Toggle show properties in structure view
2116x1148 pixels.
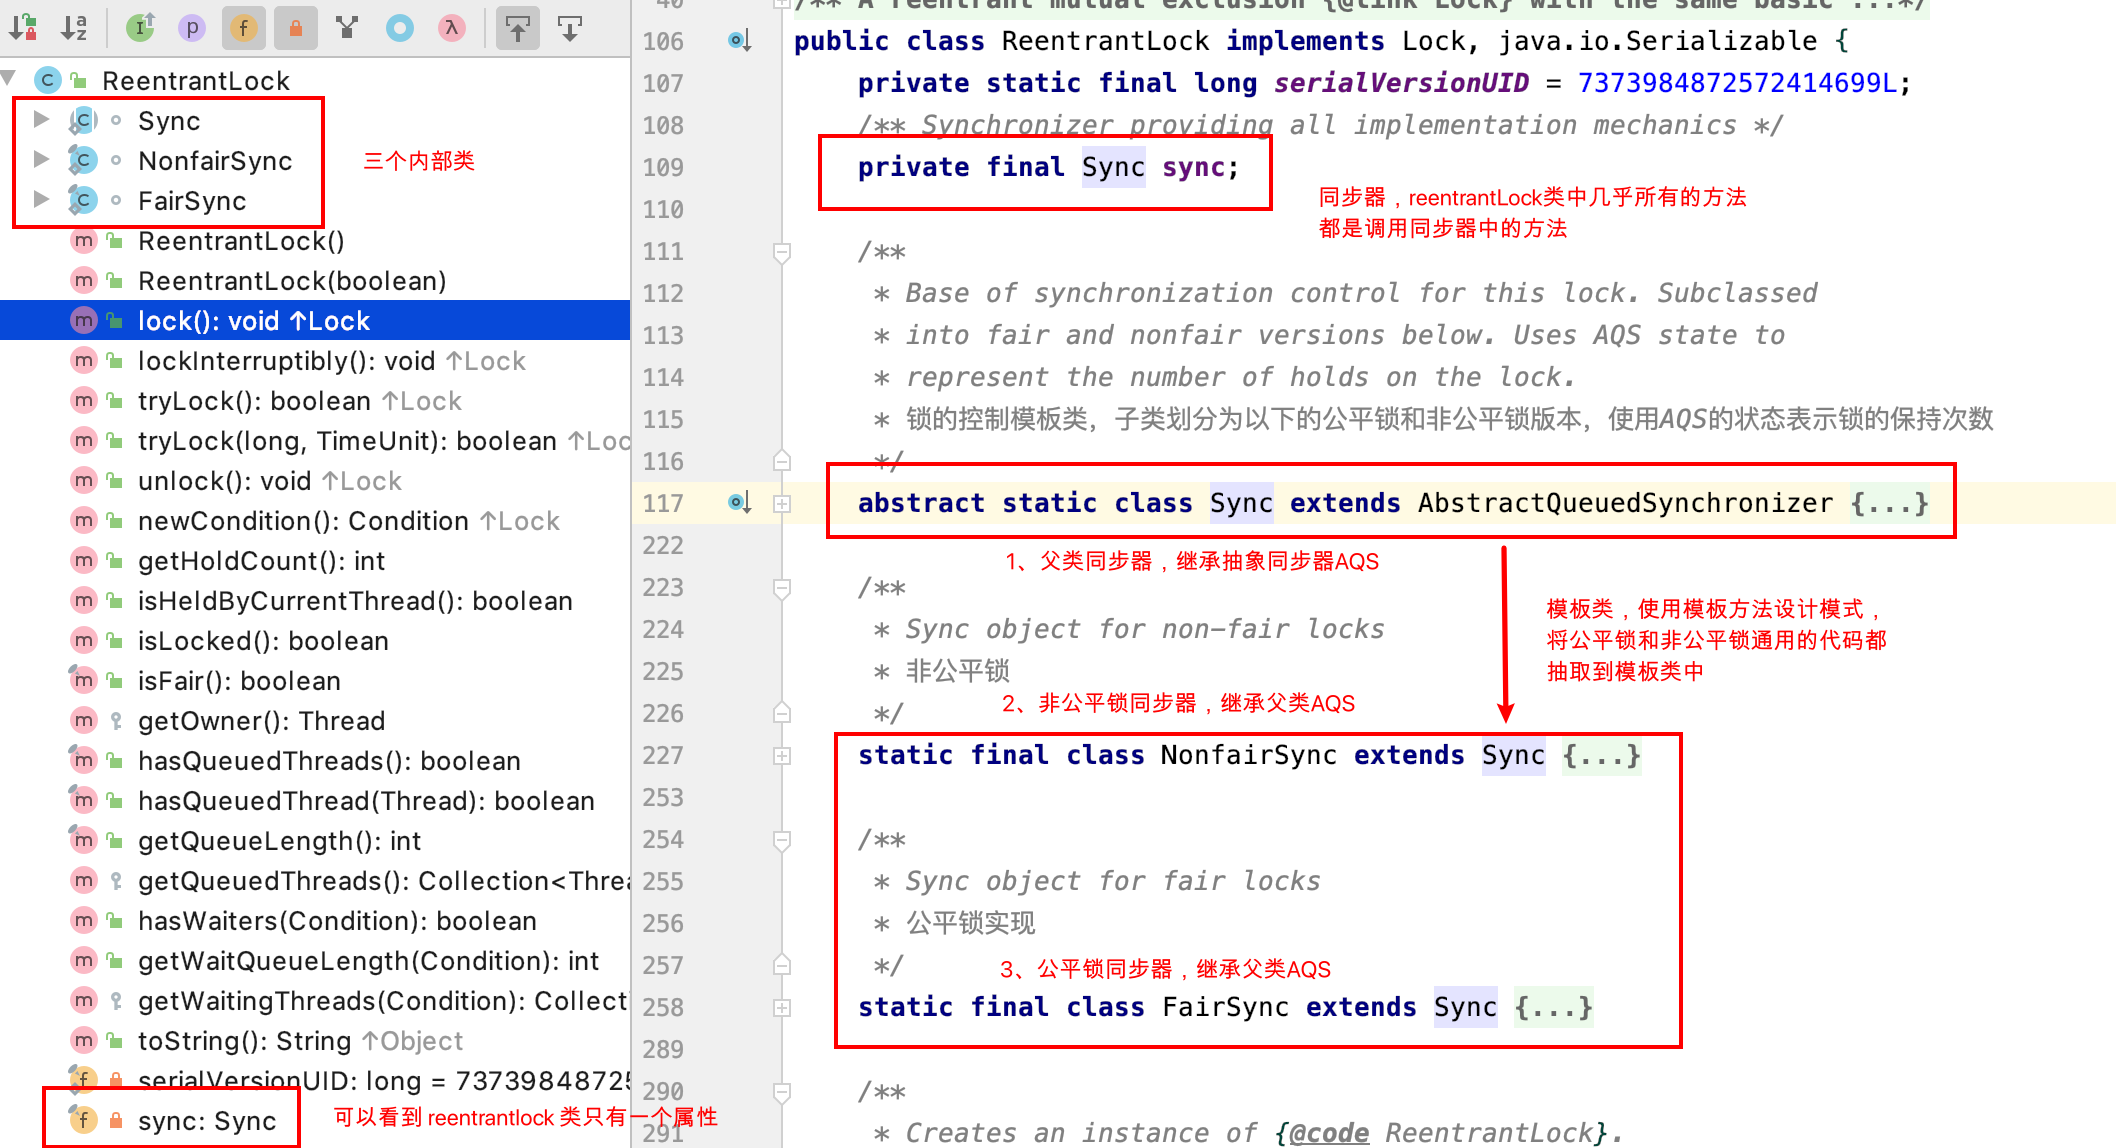coord(192,28)
